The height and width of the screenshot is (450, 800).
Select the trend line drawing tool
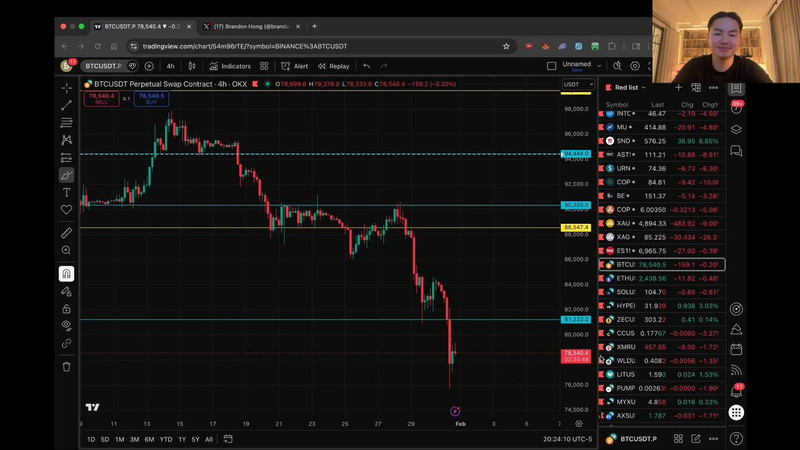tap(67, 106)
